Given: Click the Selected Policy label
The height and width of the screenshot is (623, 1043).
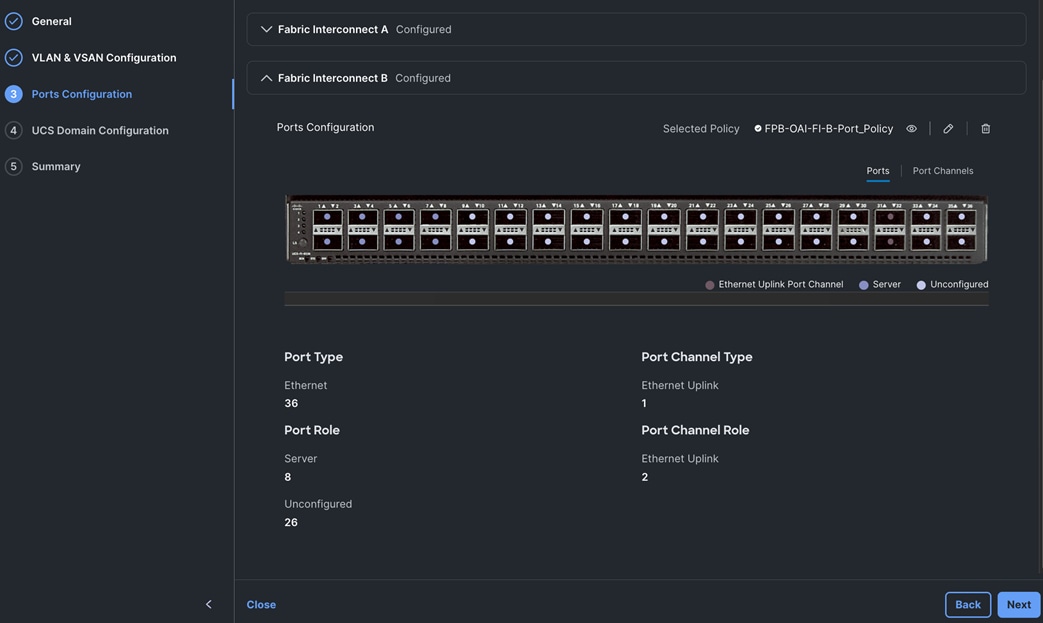Looking at the screenshot, I should tap(700, 128).
